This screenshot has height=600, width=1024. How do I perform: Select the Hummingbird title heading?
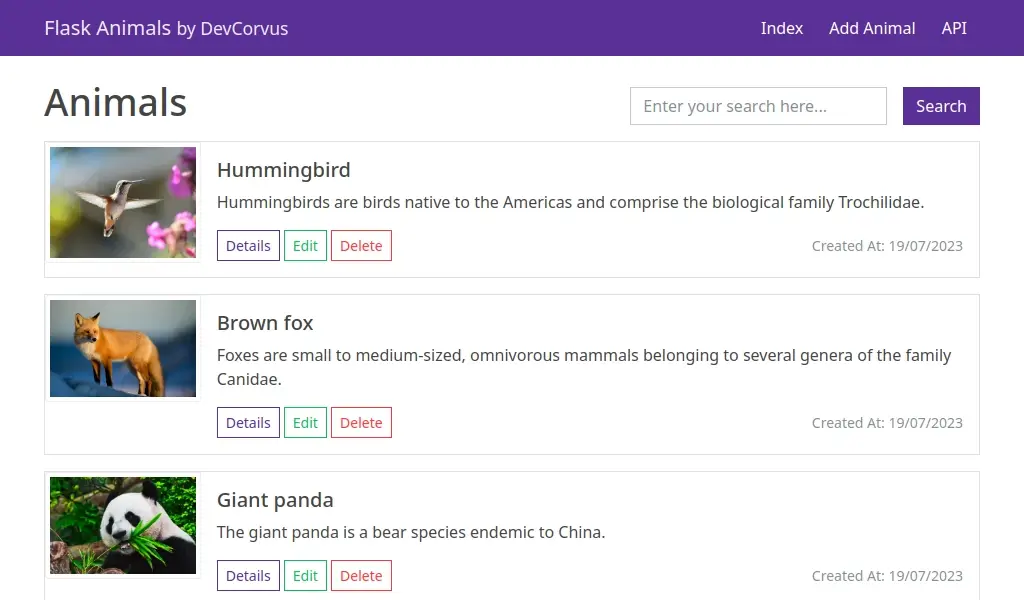tap(283, 170)
